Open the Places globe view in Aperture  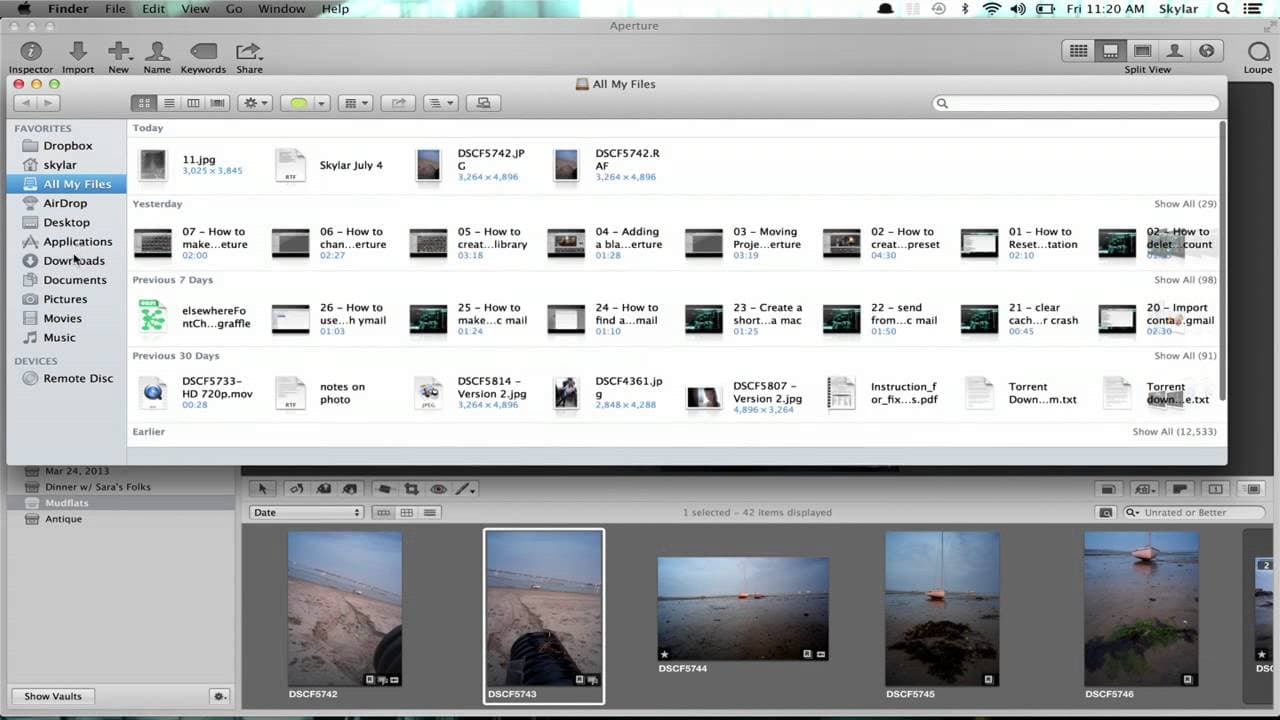point(1206,51)
